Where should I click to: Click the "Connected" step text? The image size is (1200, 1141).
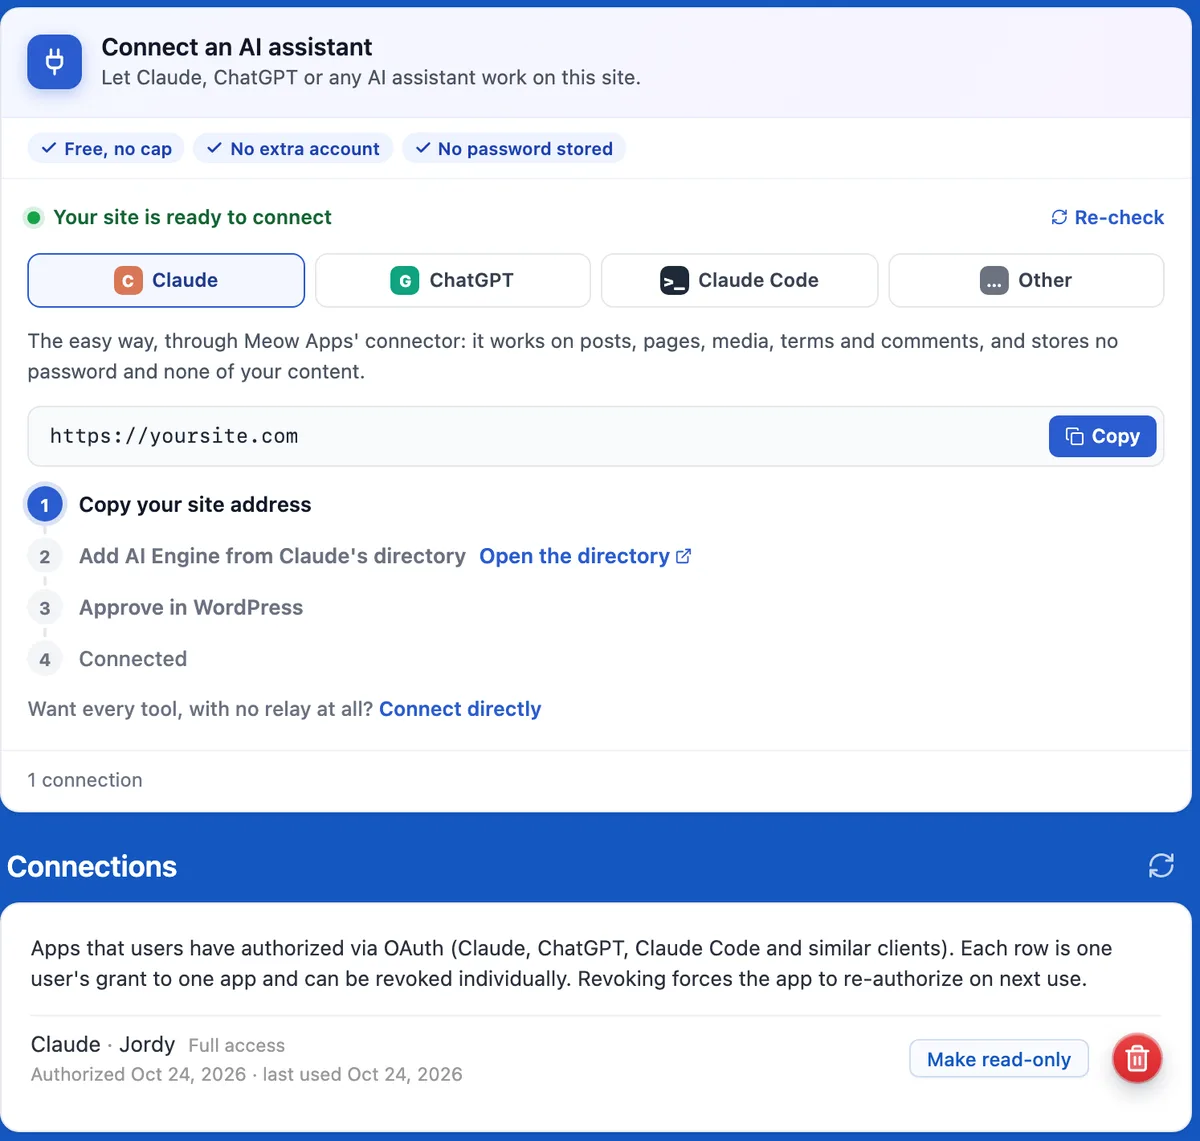133,659
